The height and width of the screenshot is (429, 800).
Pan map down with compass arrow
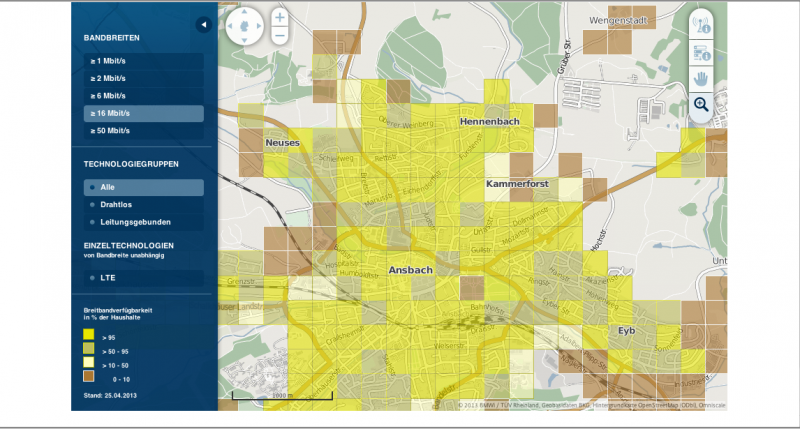click(x=246, y=40)
